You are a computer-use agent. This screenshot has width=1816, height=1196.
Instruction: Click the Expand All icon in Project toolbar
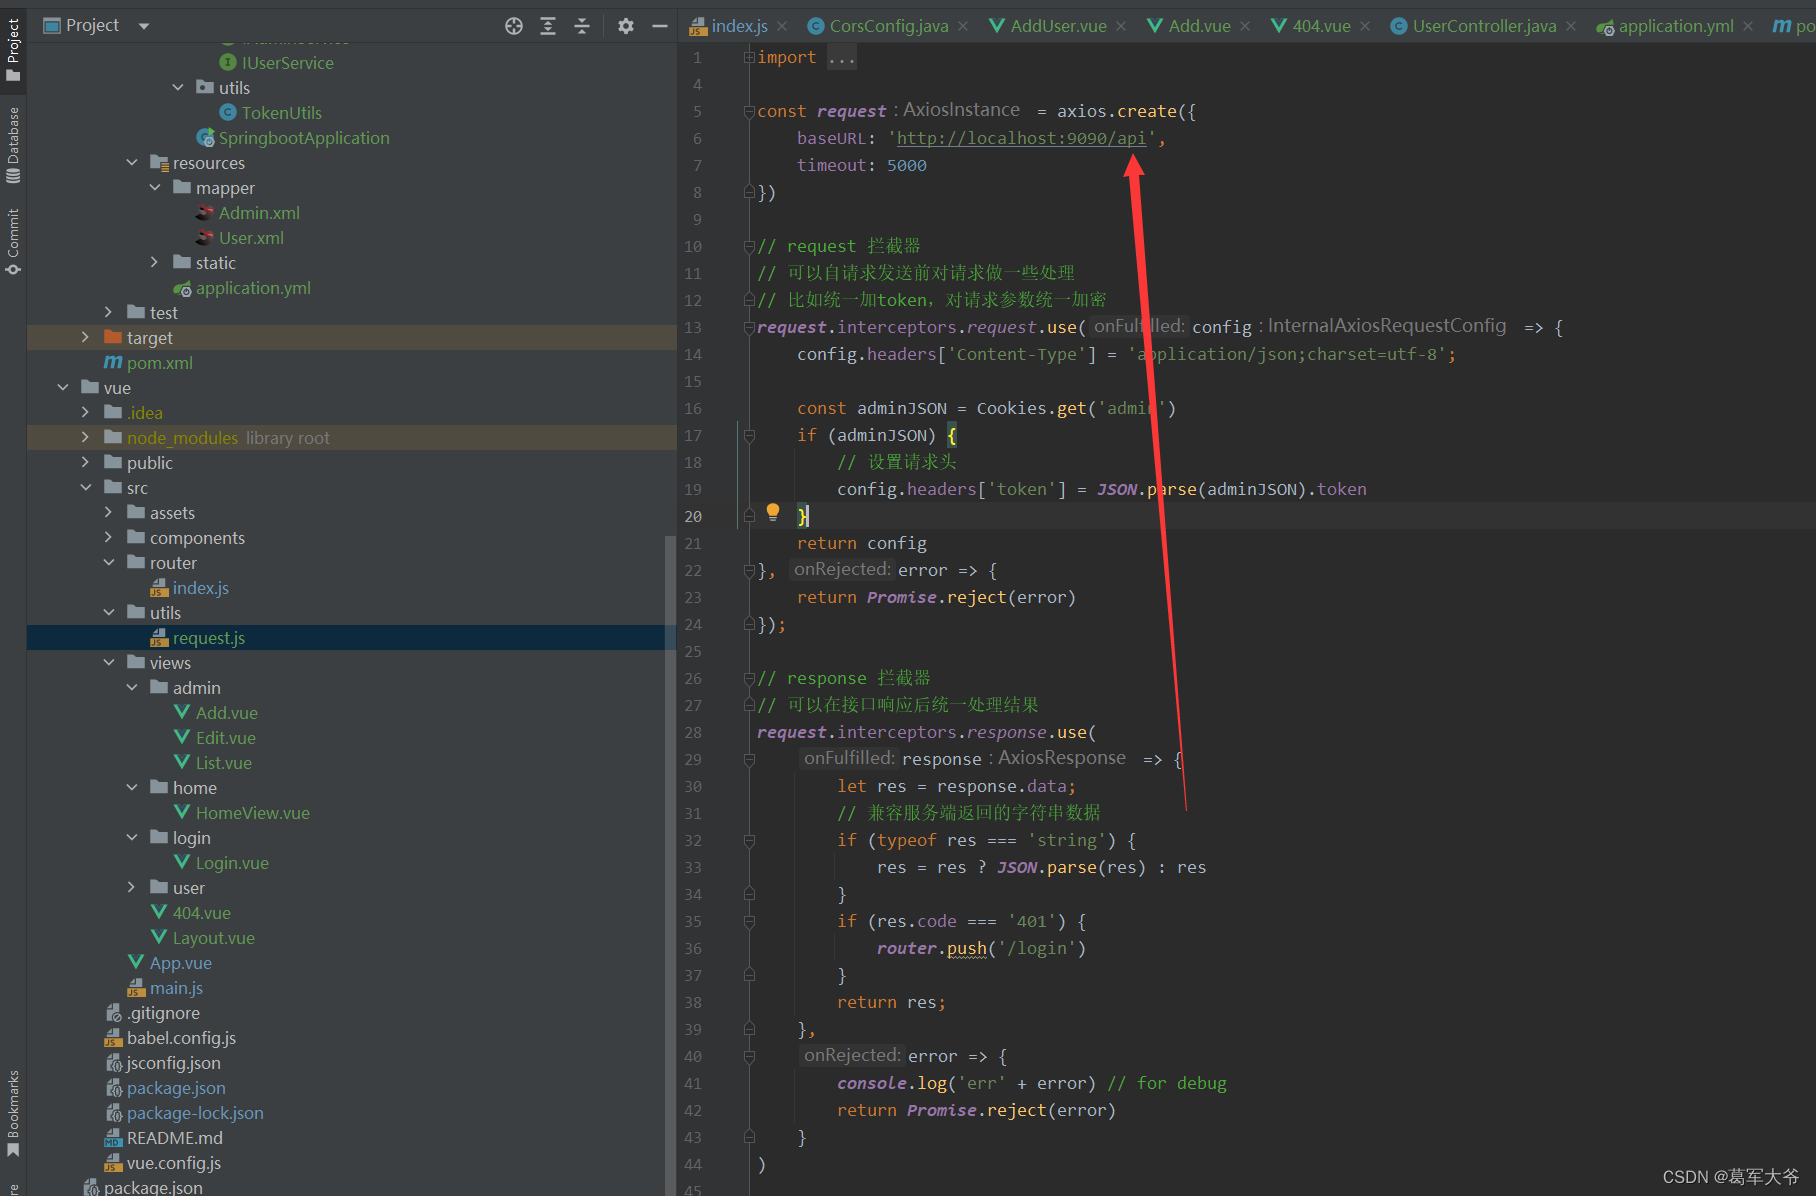548,26
